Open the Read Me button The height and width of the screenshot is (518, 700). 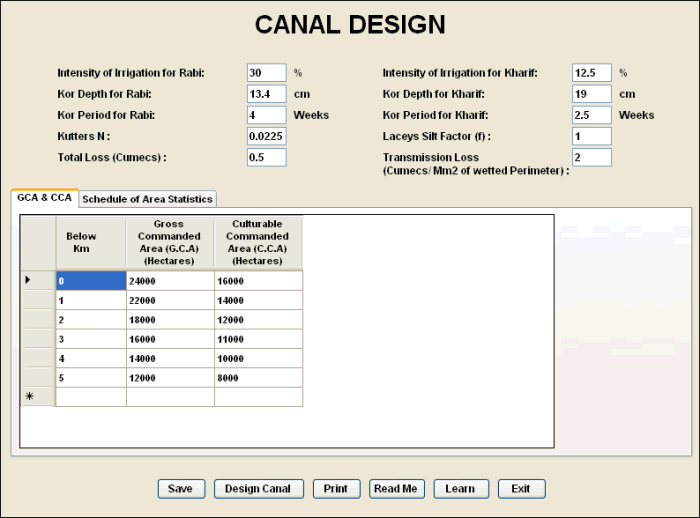coord(397,489)
